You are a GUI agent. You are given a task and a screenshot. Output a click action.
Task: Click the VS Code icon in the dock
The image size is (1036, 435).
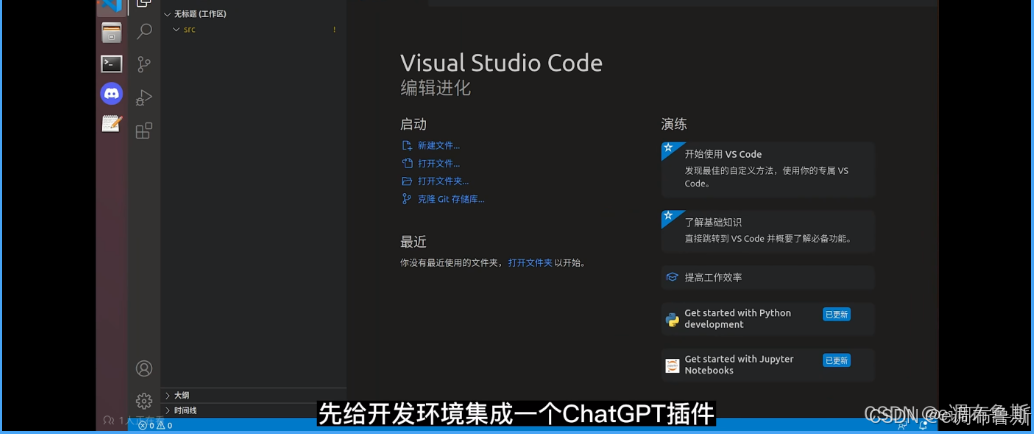(111, 5)
